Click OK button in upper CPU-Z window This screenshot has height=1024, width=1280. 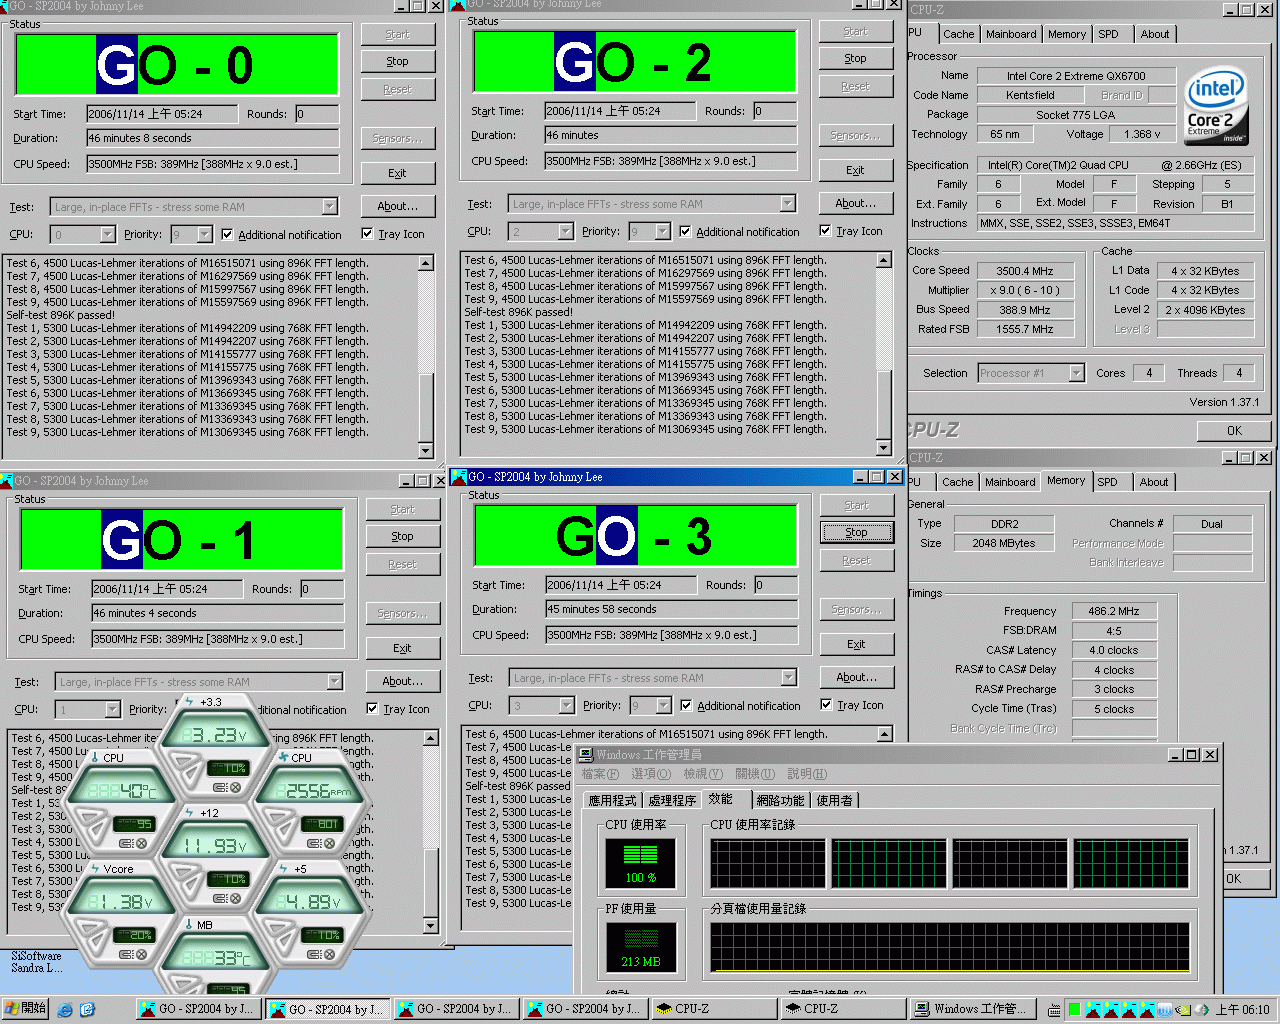coord(1234,431)
